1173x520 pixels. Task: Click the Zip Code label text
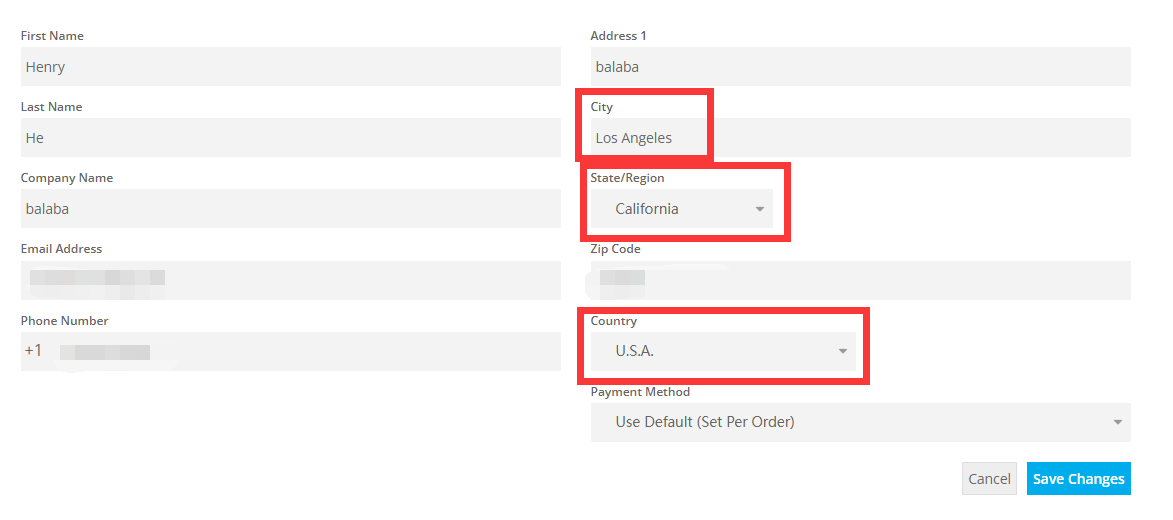click(615, 249)
